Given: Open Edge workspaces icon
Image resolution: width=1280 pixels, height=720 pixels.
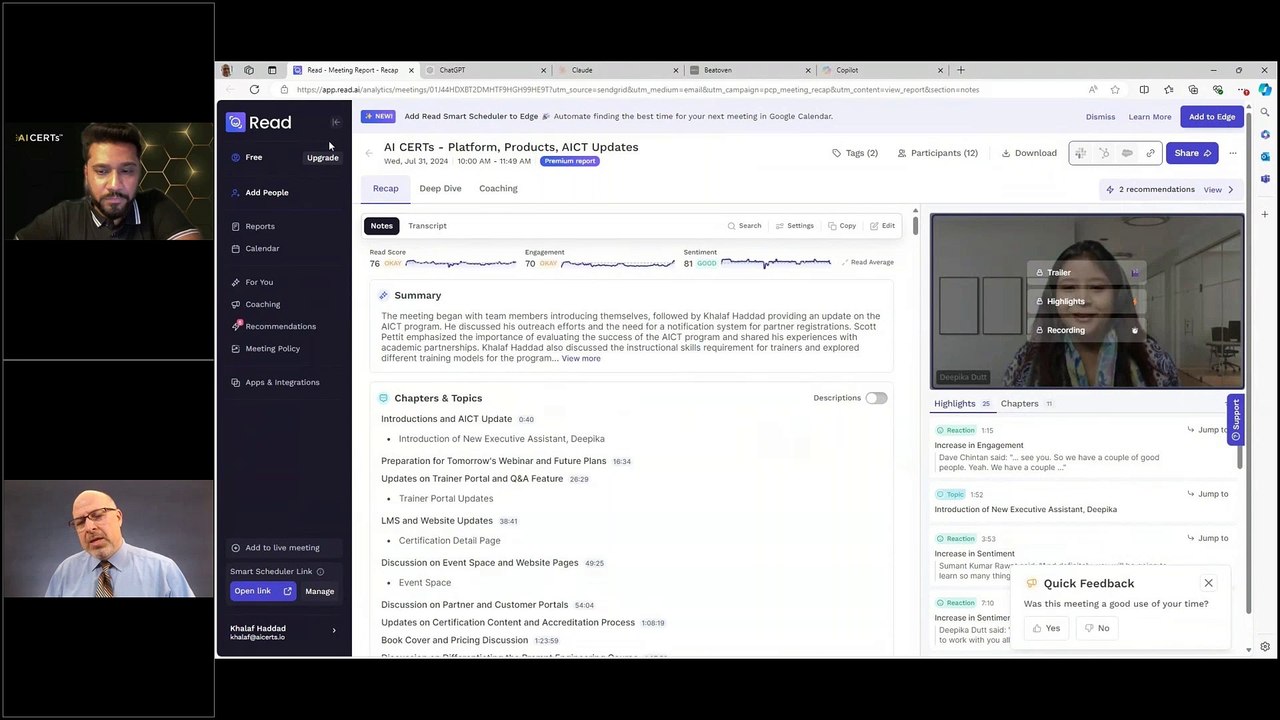Looking at the screenshot, I should (249, 70).
